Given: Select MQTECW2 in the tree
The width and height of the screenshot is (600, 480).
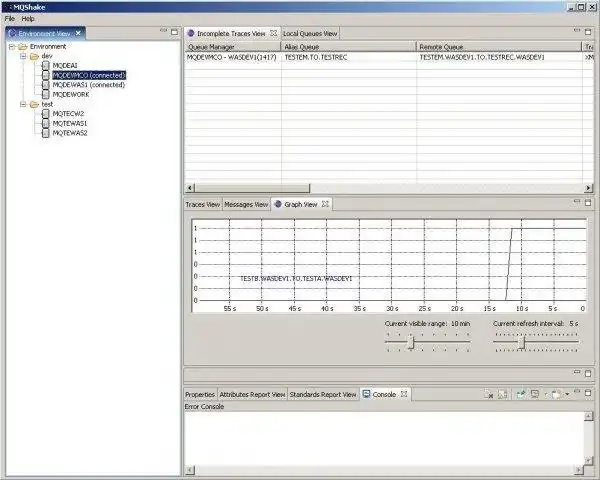Looking at the screenshot, I should pos(68,114).
